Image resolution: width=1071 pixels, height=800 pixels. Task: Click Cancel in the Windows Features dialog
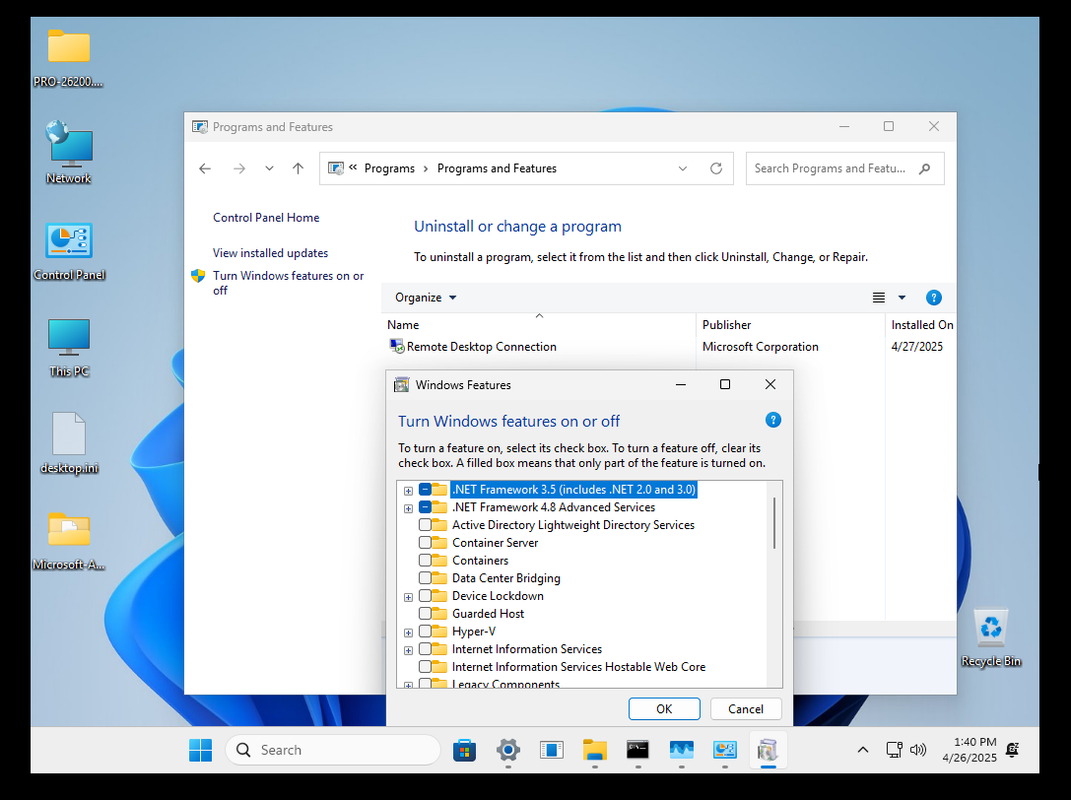pyautogui.click(x=746, y=709)
